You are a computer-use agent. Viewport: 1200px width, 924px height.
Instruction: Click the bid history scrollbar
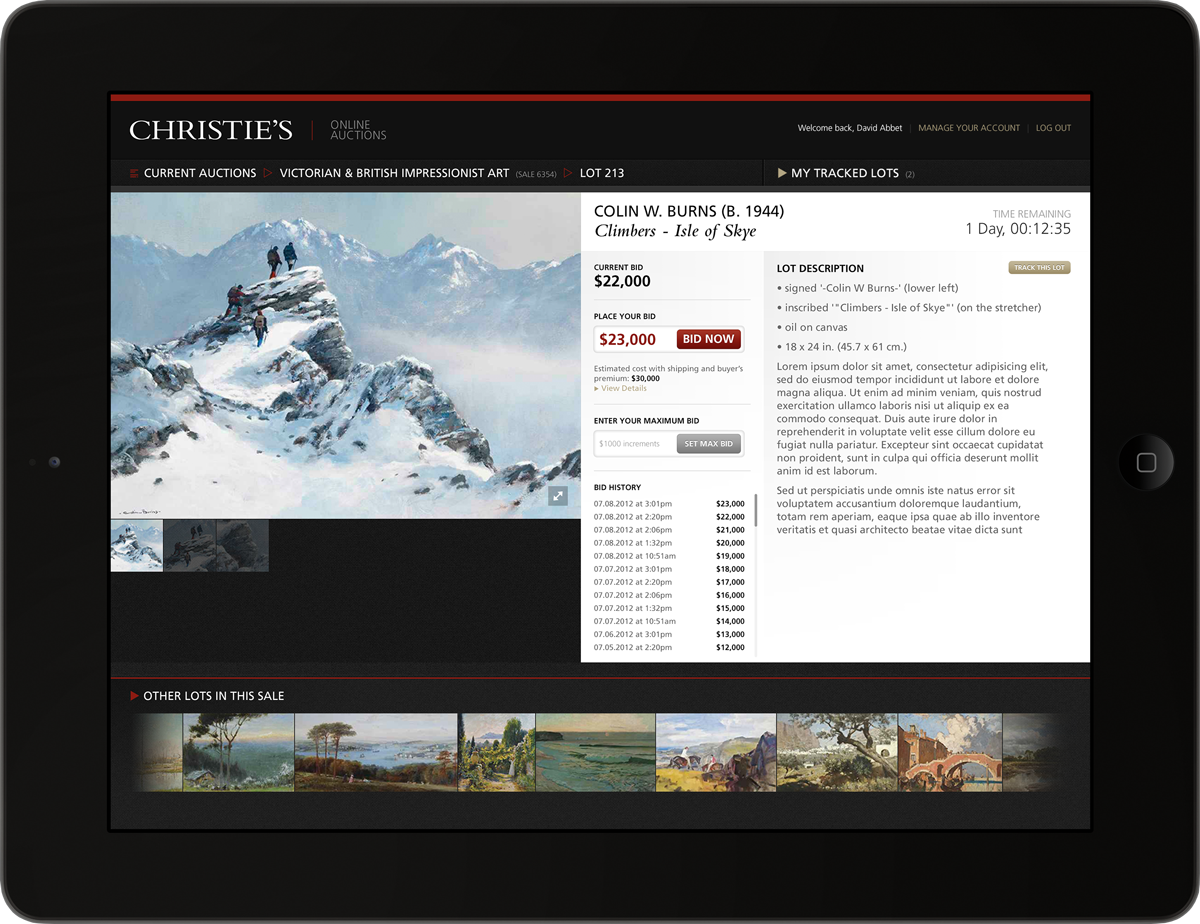[x=756, y=510]
